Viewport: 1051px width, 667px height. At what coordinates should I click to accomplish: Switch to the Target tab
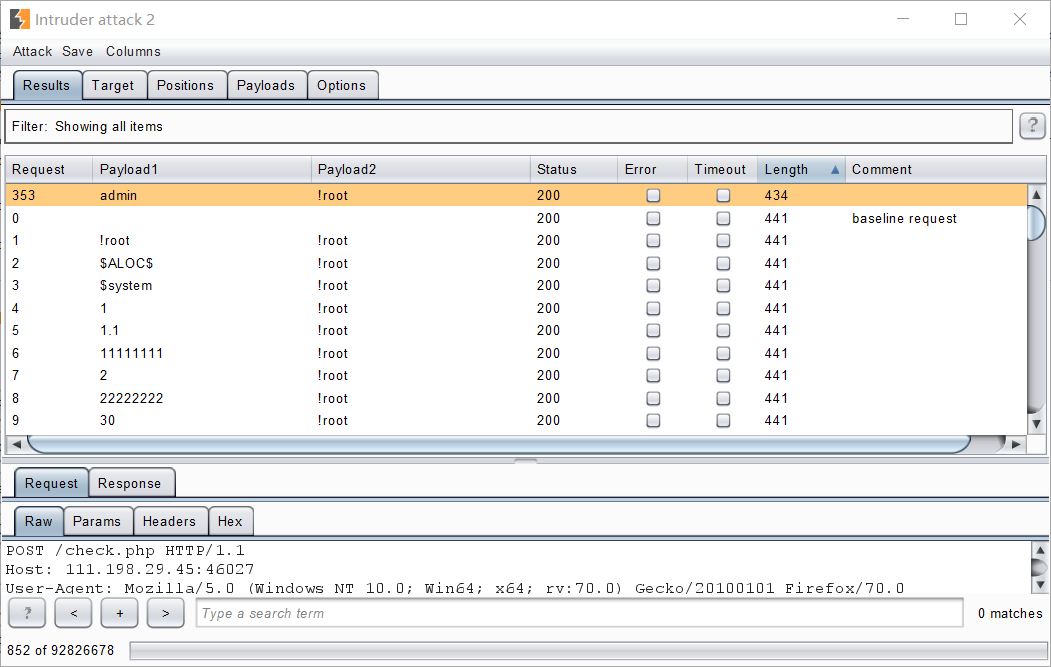tap(113, 85)
